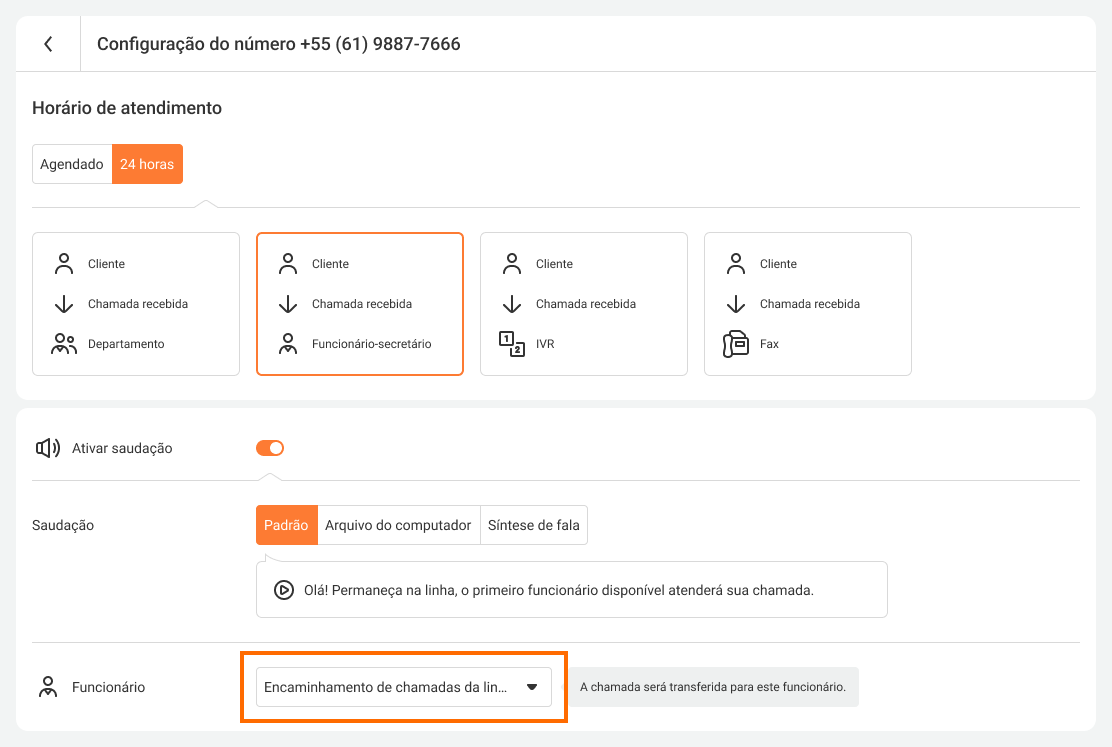
Task: Select the 24 horas schedule option
Action: point(147,164)
